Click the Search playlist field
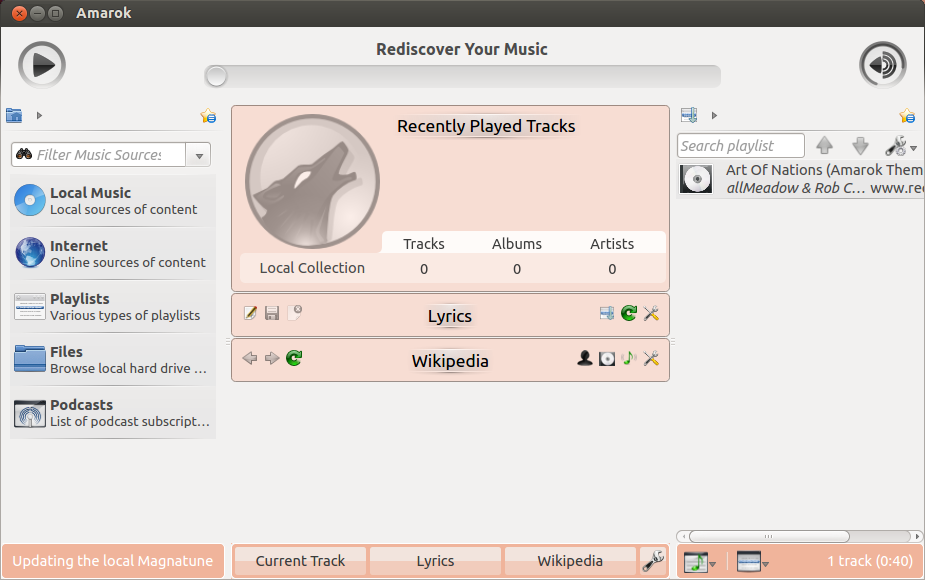The image size is (925, 580). coord(741,146)
